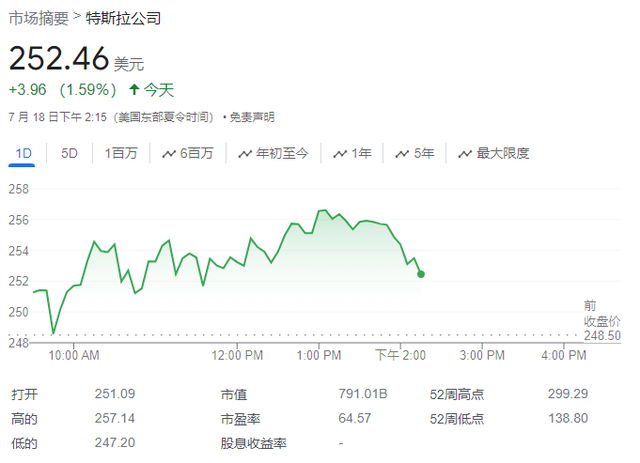
Task: Click the trend icon beside 年初至今
Action: pyautogui.click(x=245, y=154)
